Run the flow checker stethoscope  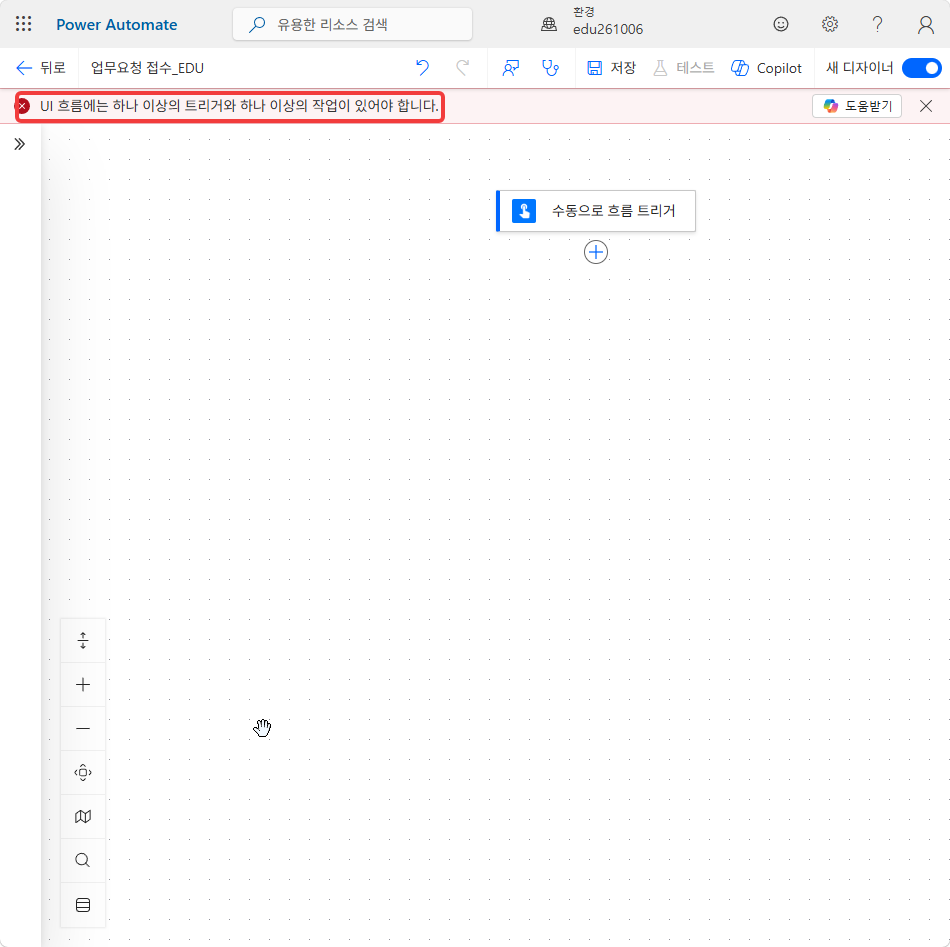(x=550, y=68)
